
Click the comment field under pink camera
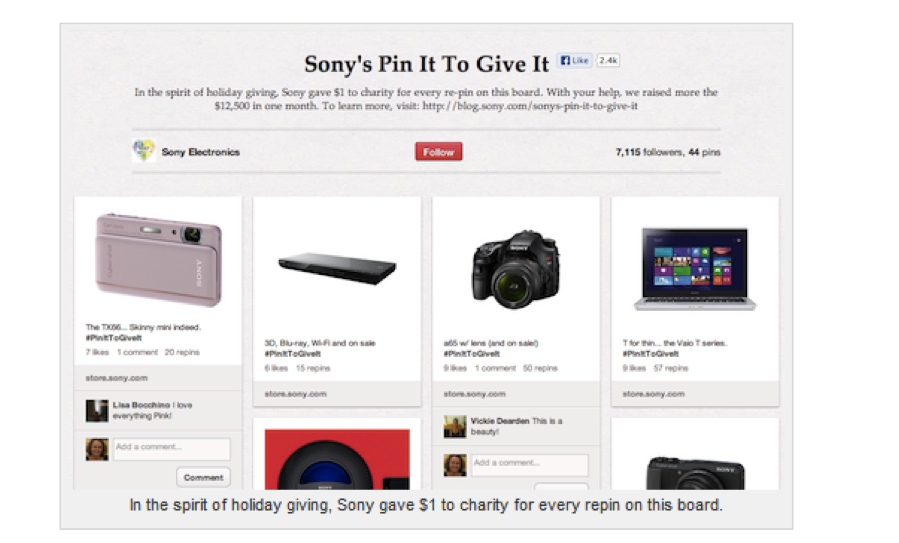(172, 449)
